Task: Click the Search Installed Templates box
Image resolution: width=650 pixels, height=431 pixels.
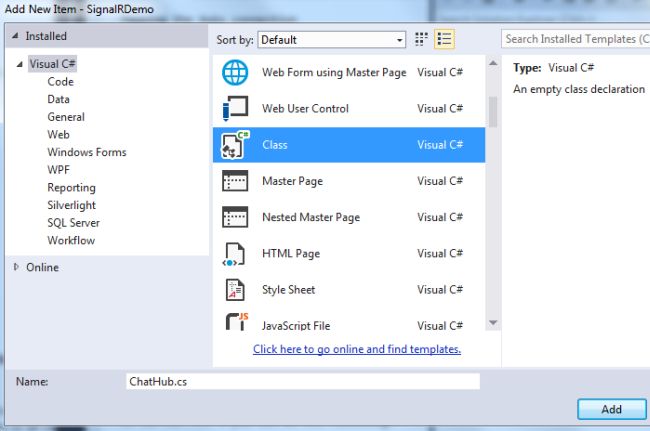Action: [575, 39]
